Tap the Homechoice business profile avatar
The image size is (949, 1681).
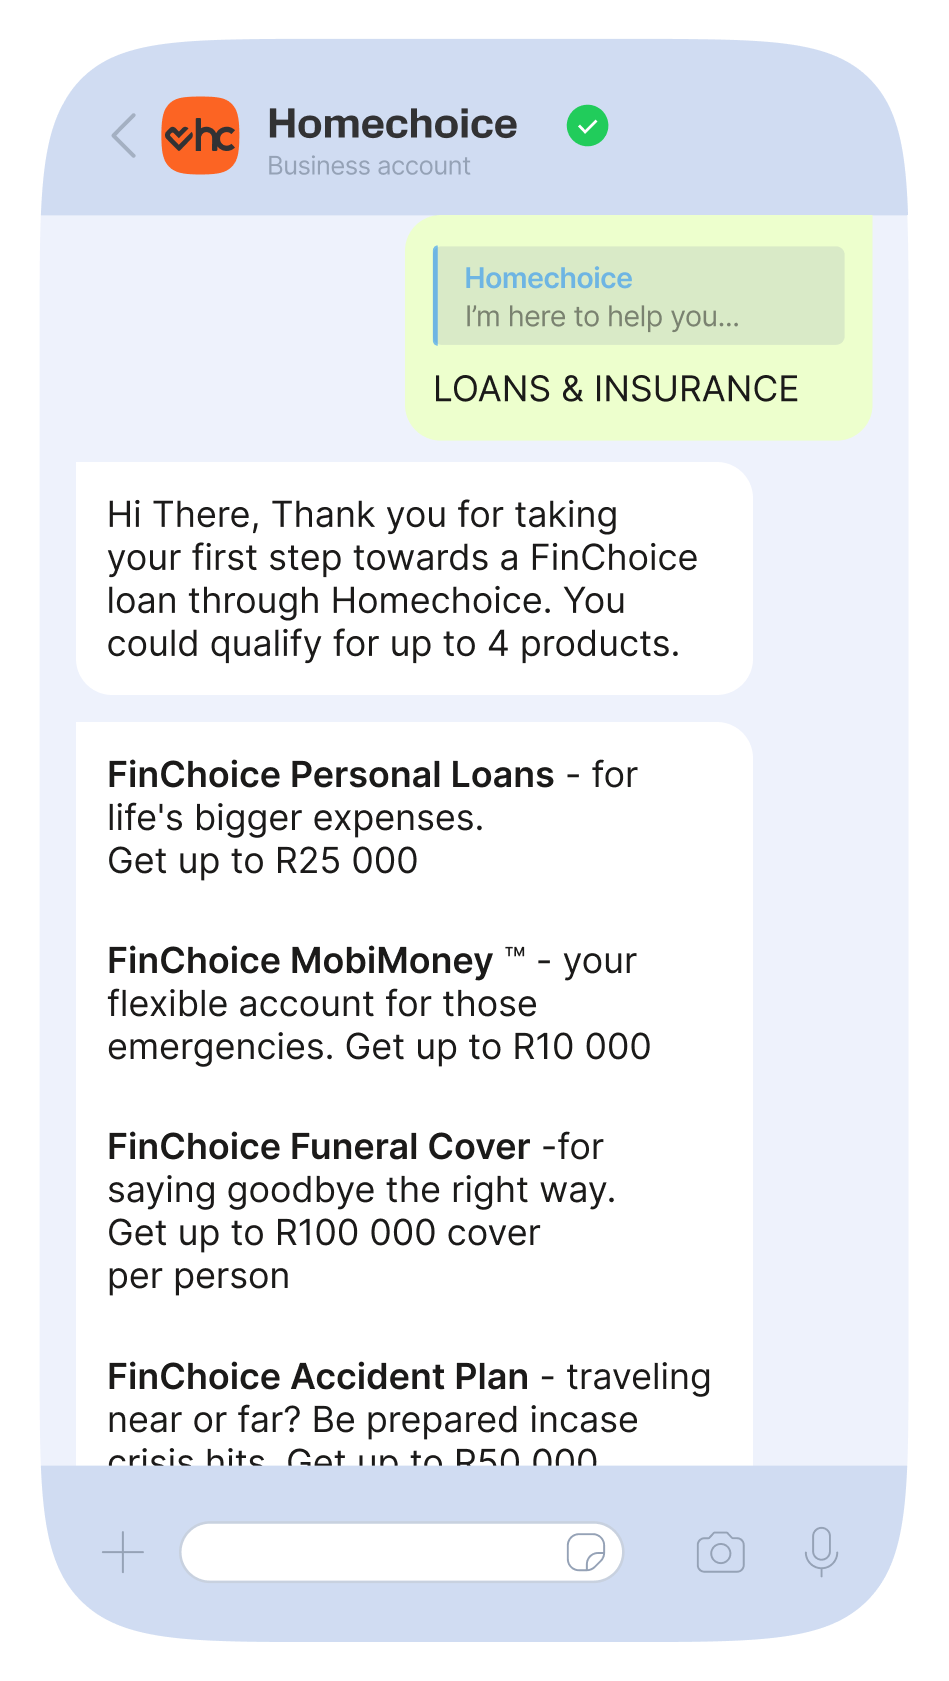click(x=200, y=136)
